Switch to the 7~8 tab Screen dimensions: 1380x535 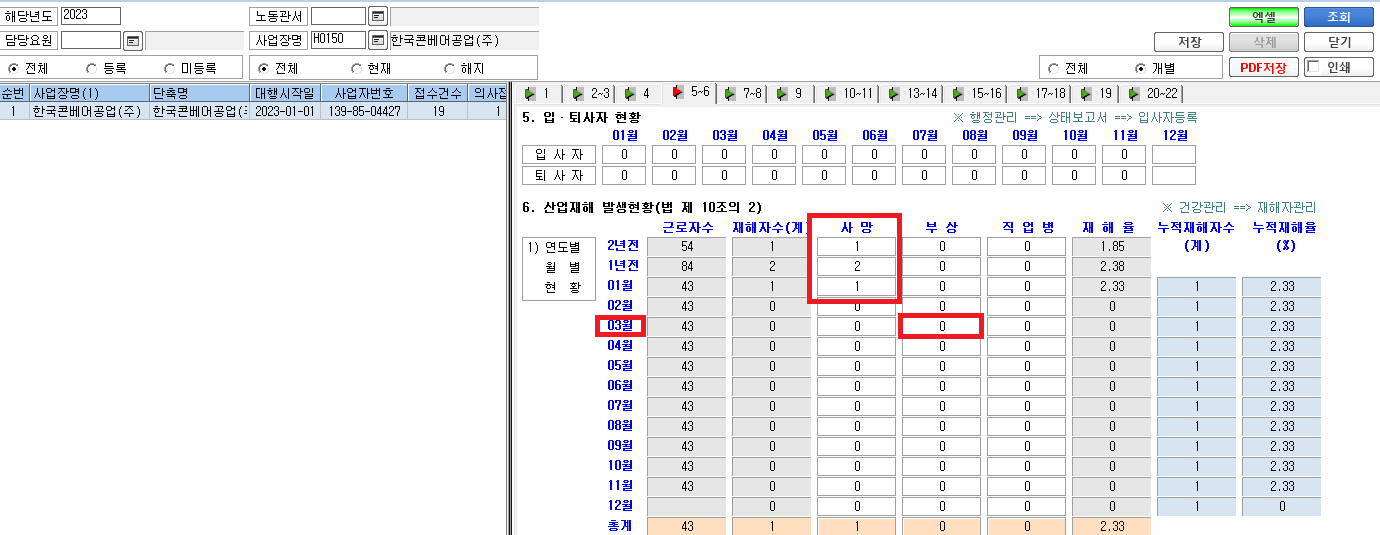tap(744, 93)
